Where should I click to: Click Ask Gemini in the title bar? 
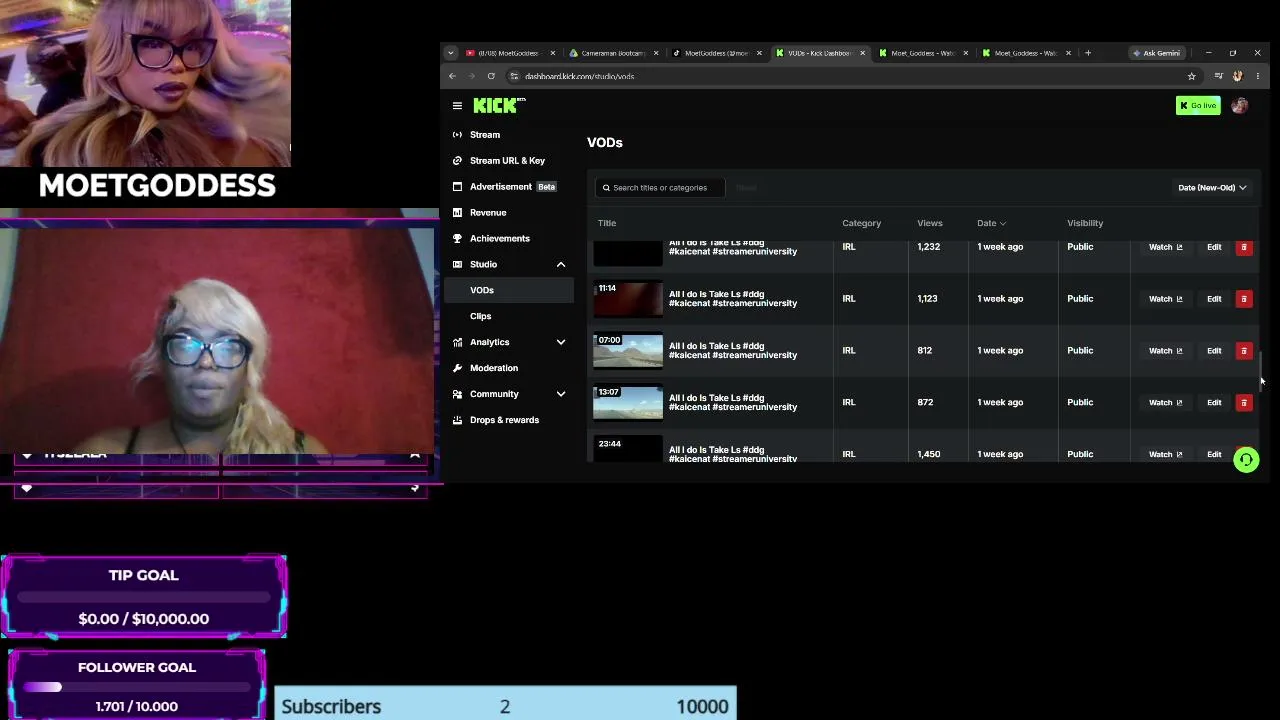[1156, 53]
